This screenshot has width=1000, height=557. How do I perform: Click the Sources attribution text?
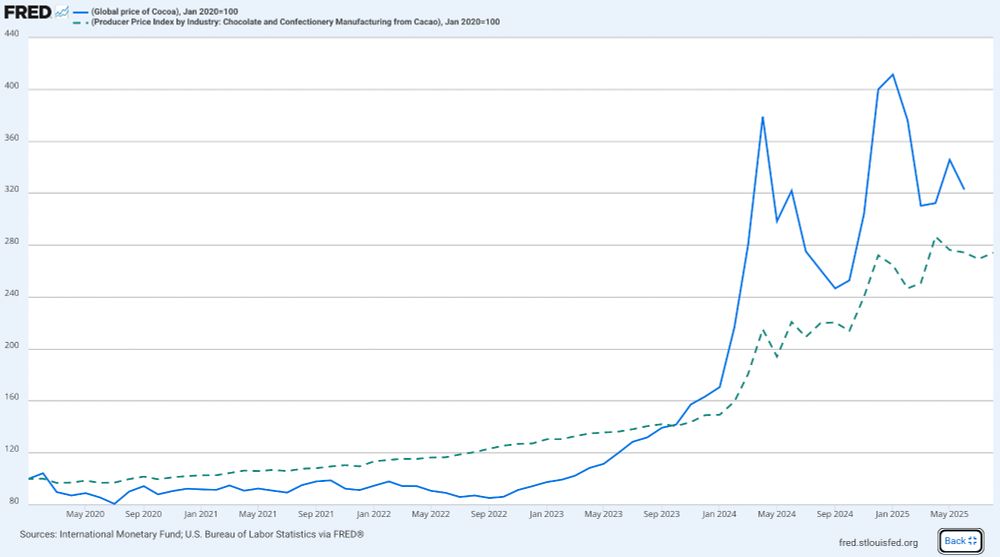click(191, 534)
